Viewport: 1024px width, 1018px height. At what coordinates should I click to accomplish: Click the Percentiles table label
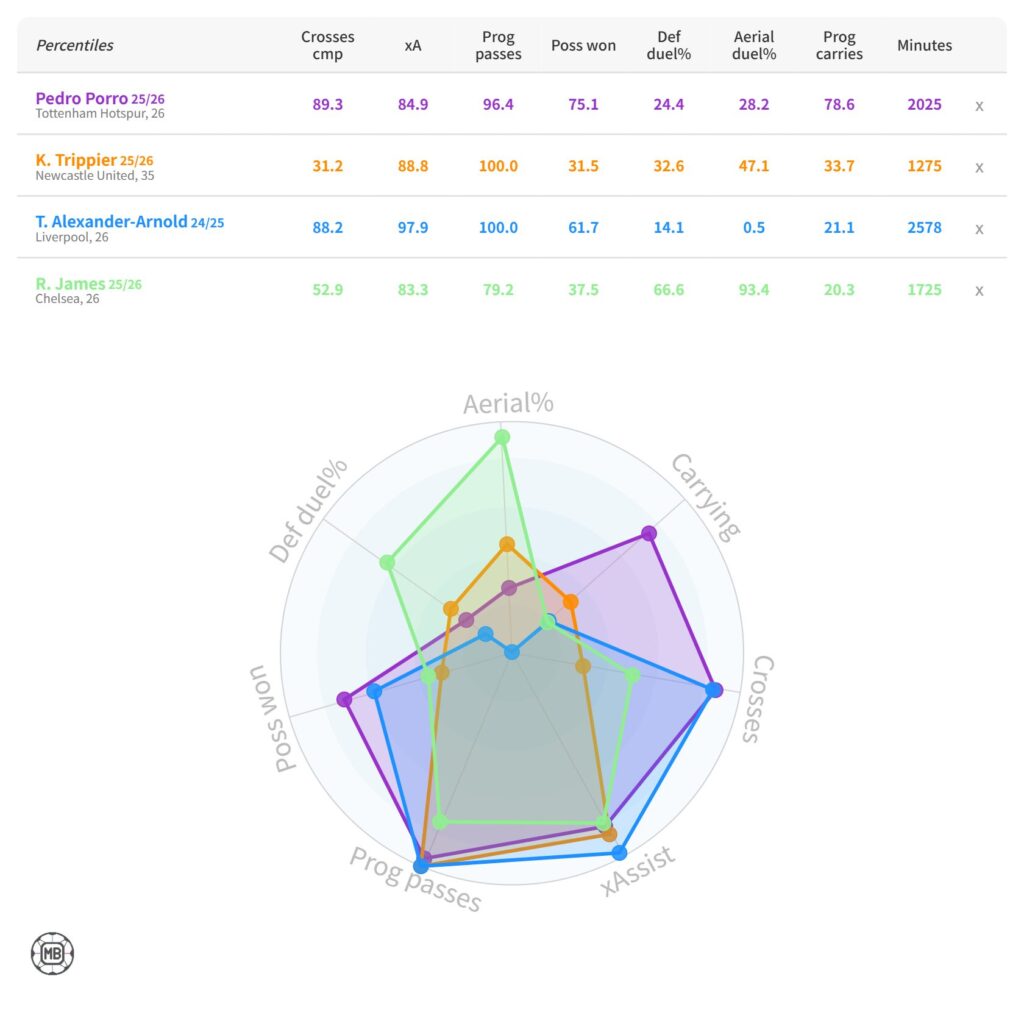click(75, 45)
